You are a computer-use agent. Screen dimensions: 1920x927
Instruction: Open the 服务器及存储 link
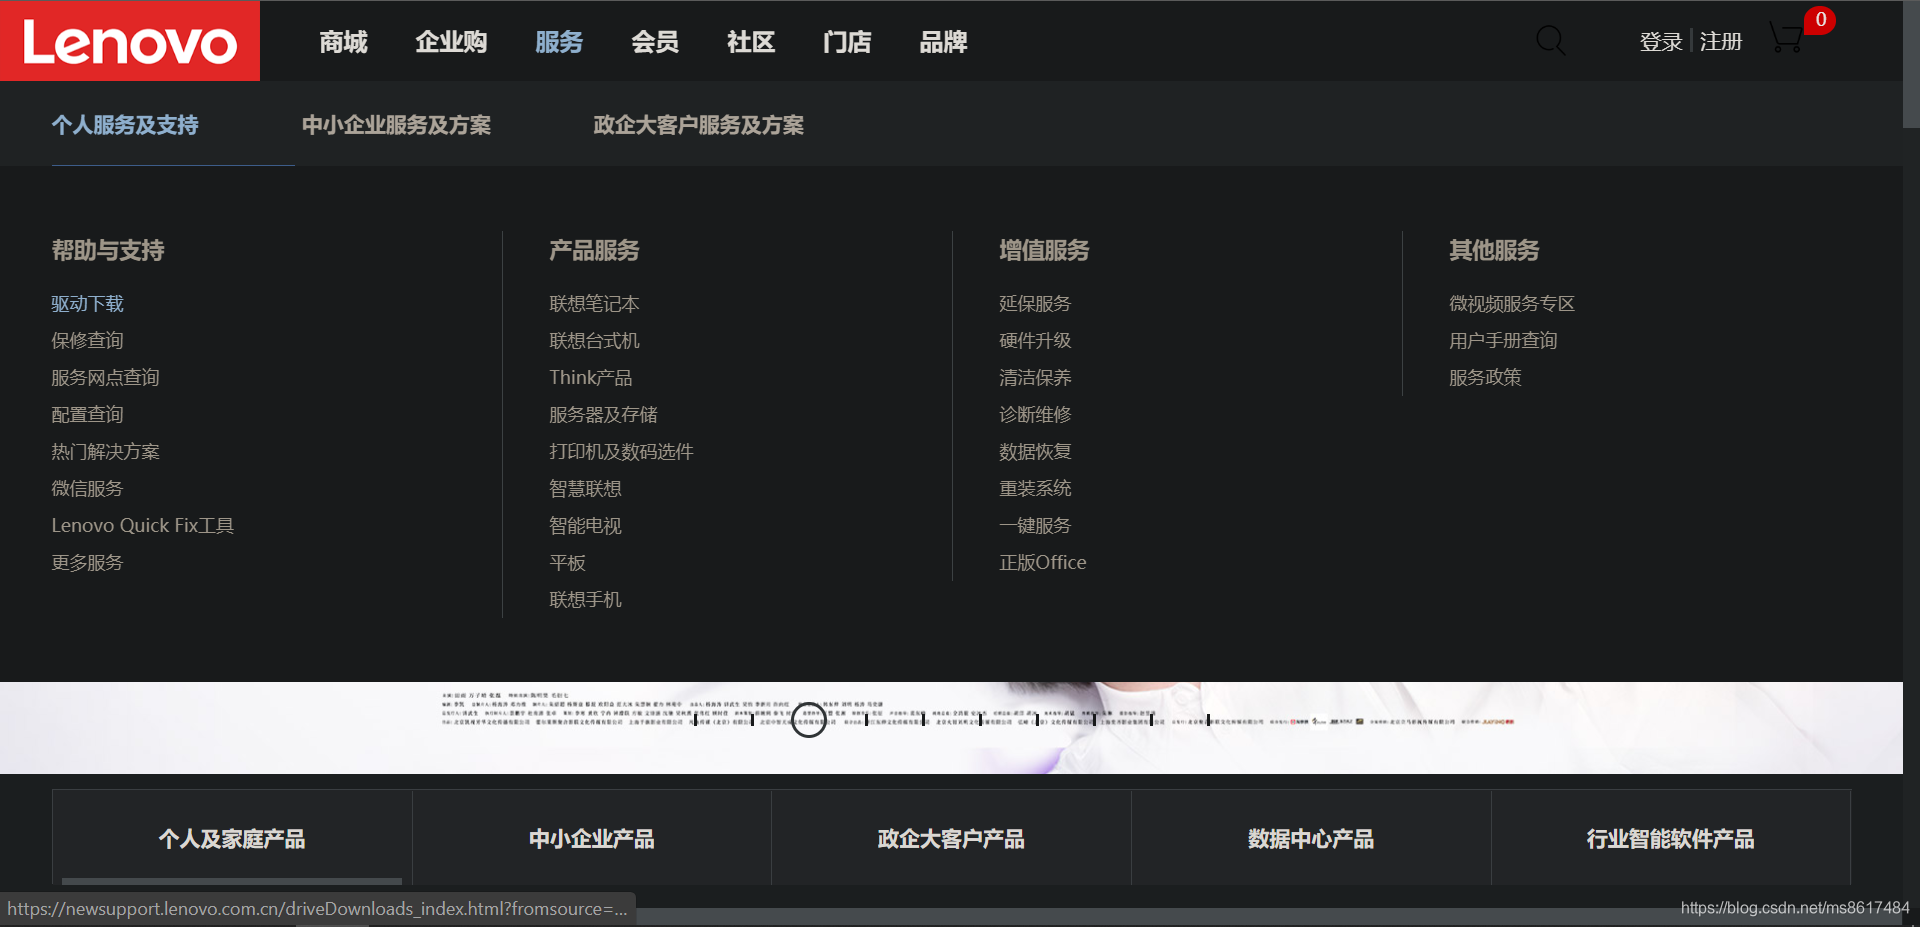tap(603, 415)
